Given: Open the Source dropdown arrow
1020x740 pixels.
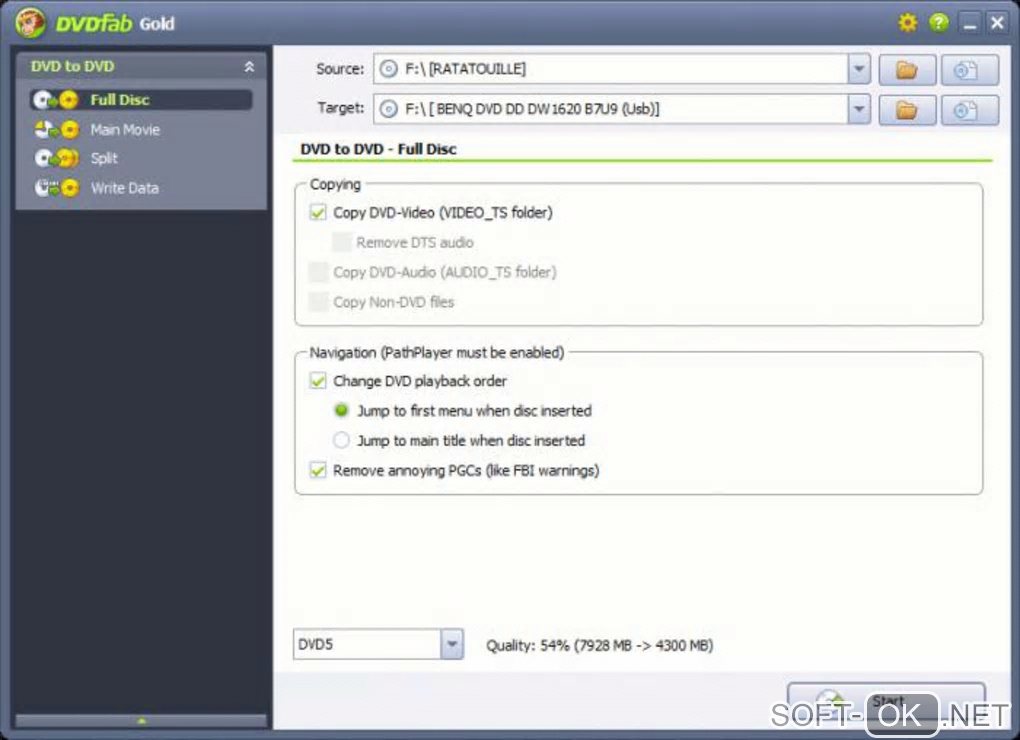Looking at the screenshot, I should pos(859,69).
